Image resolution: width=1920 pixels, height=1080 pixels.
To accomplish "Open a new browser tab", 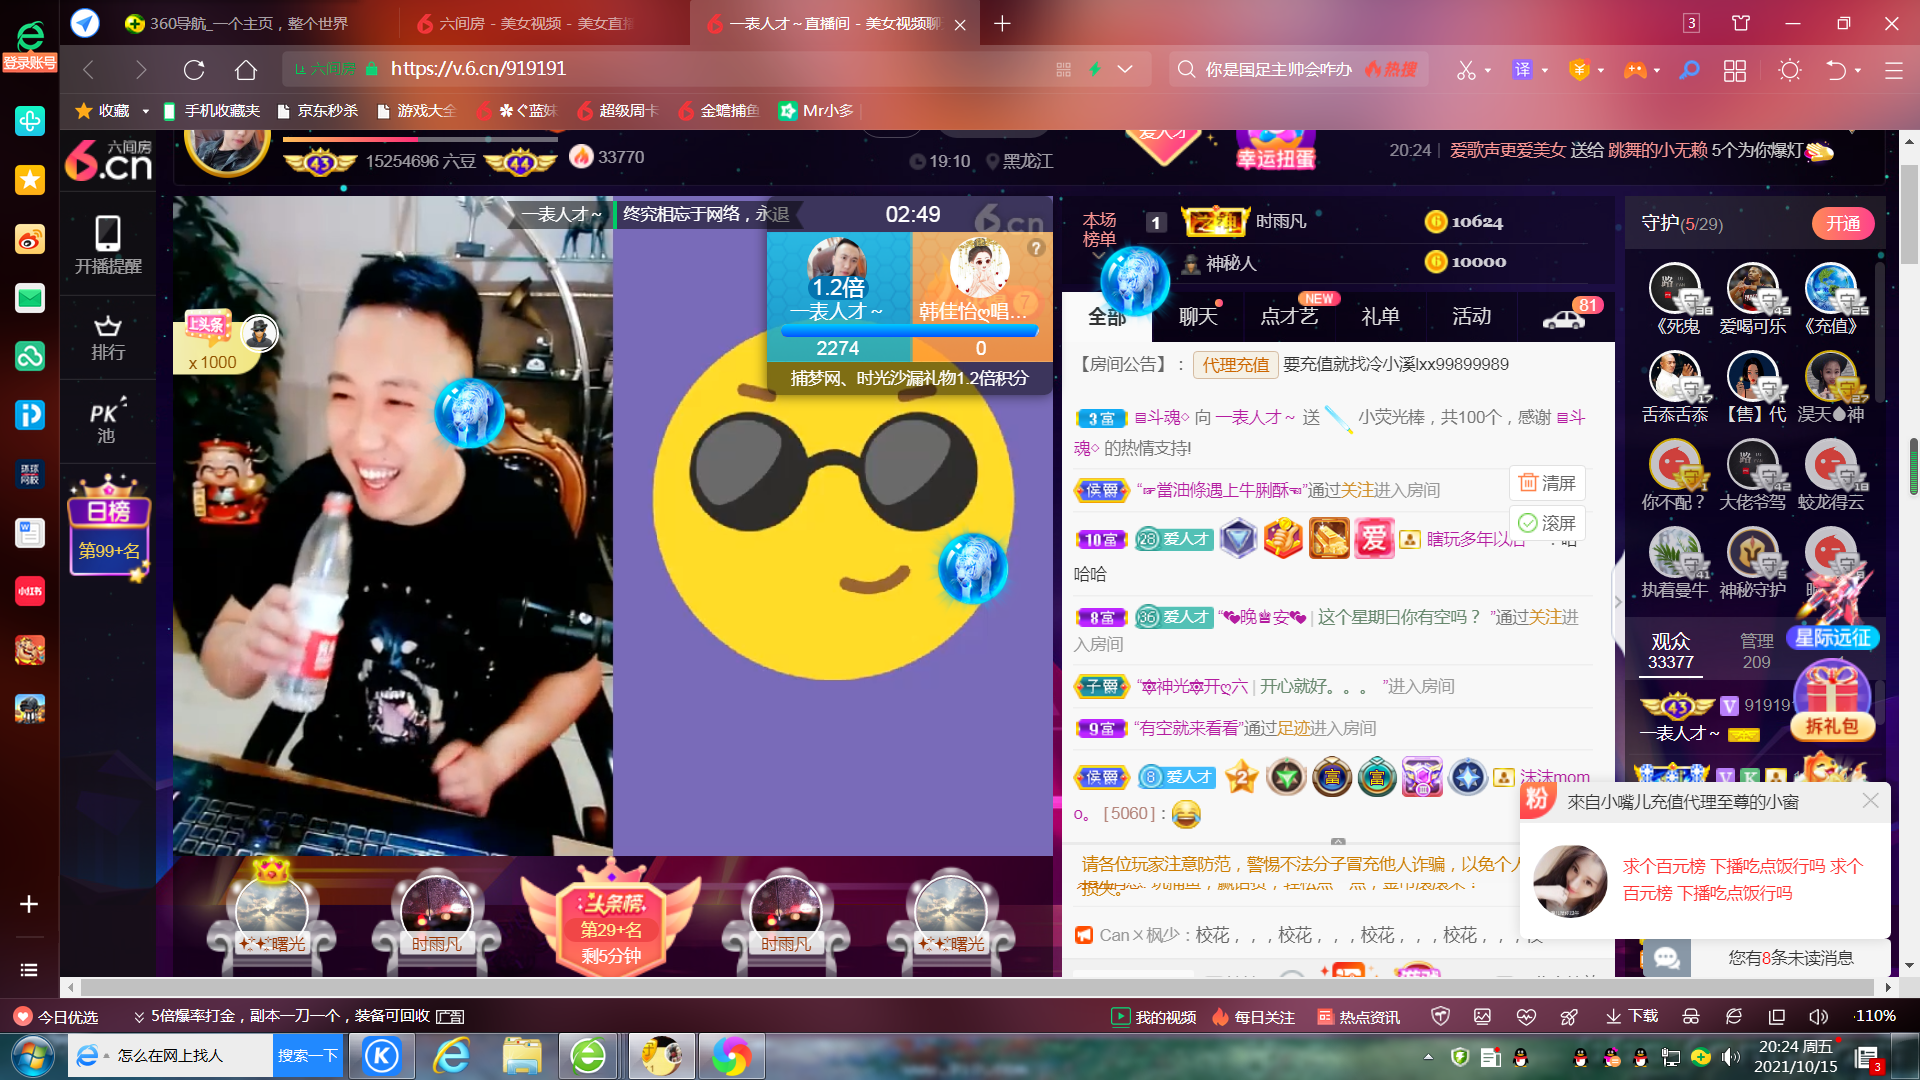I will click(x=1002, y=23).
